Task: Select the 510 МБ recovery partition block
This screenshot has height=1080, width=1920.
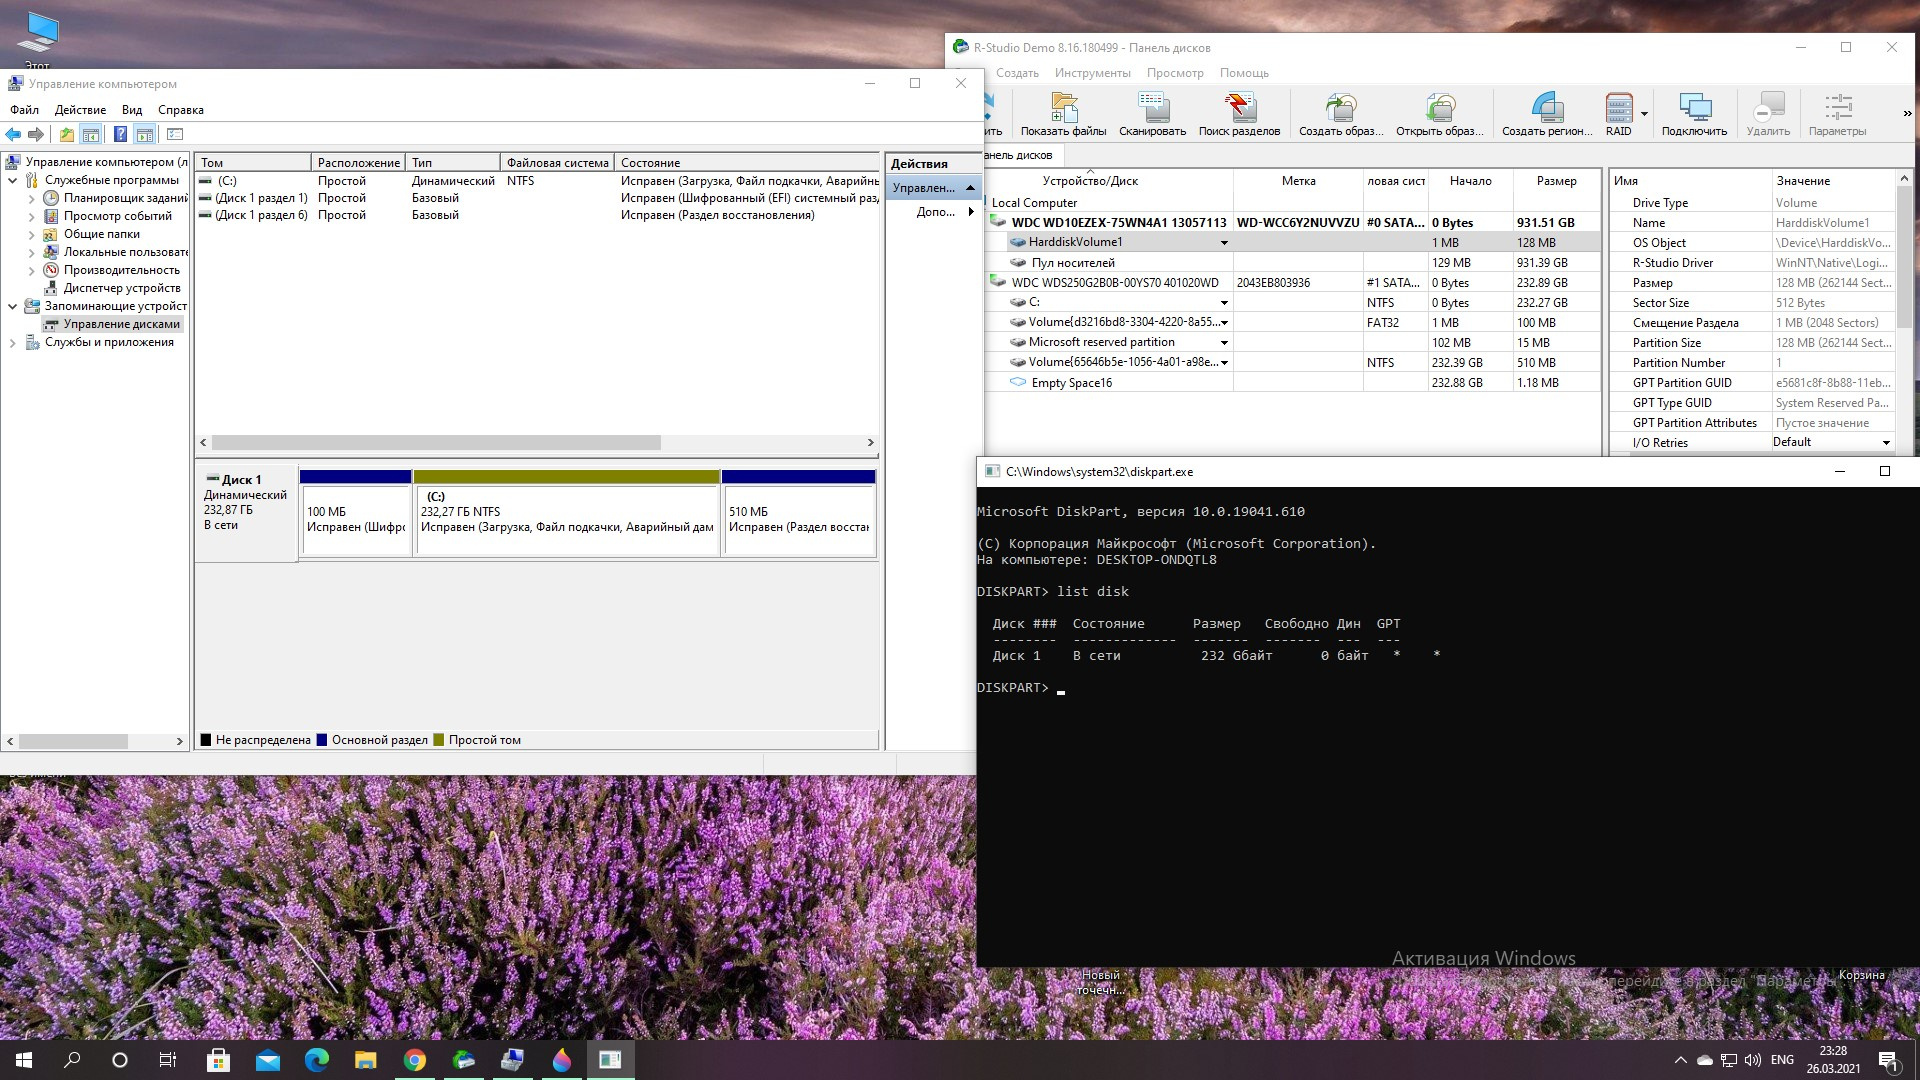Action: [799, 513]
